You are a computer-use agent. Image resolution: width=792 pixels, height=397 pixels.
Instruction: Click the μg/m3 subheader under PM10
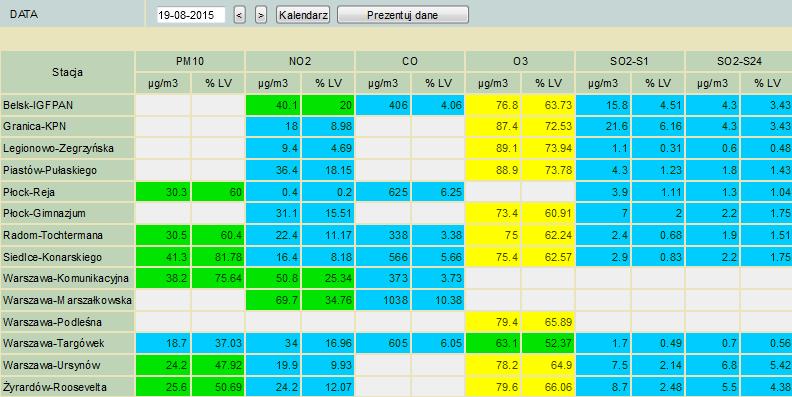[x=163, y=83]
